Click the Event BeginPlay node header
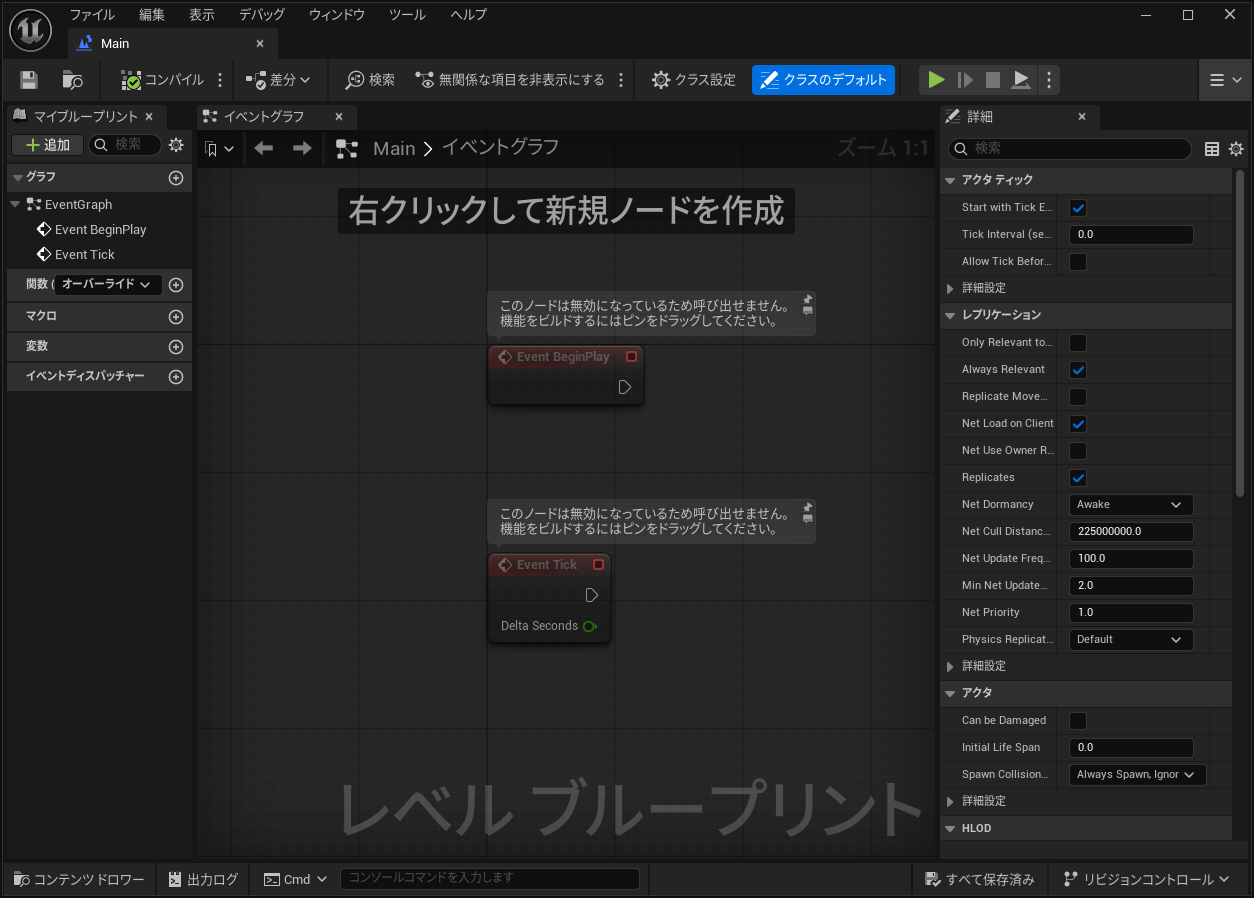This screenshot has width=1254, height=898. 566,357
